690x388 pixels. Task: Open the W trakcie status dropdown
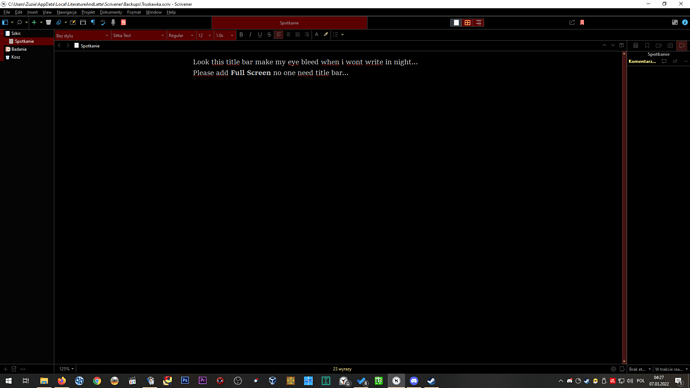671,369
